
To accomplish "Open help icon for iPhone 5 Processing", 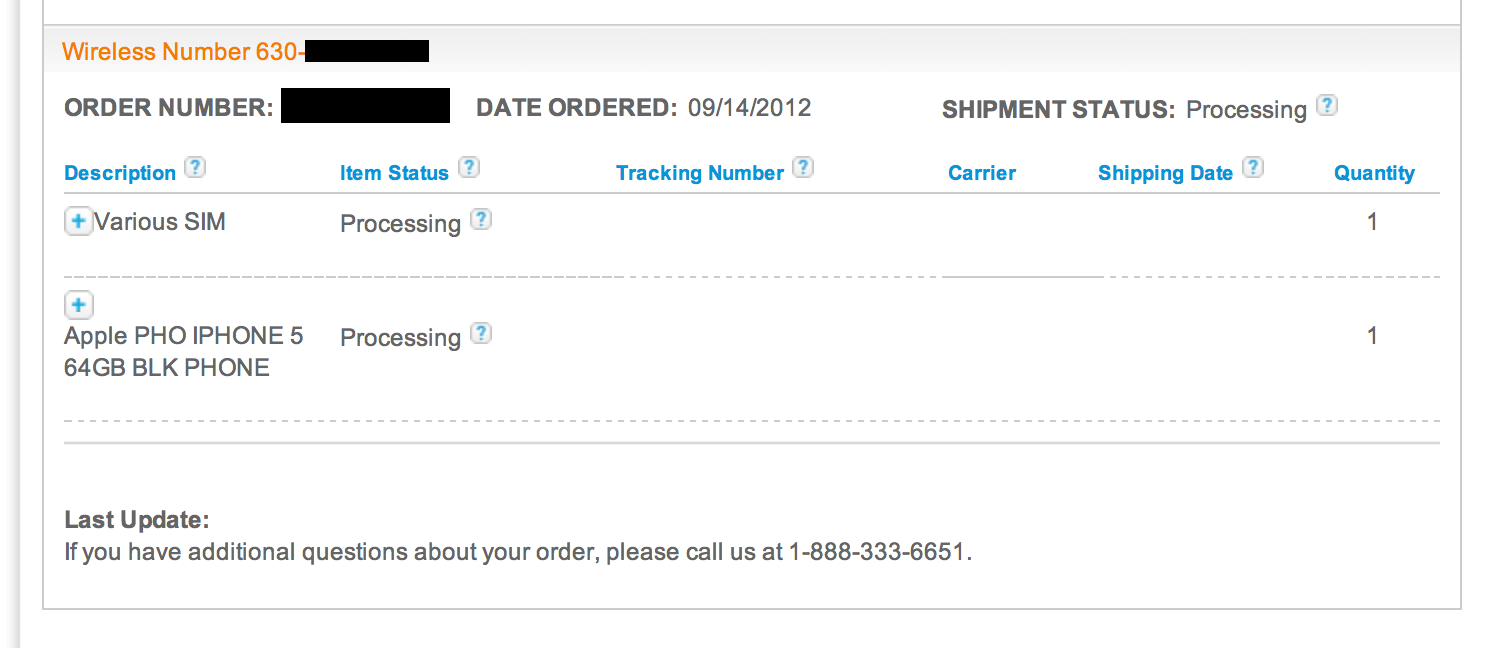I will tap(481, 333).
